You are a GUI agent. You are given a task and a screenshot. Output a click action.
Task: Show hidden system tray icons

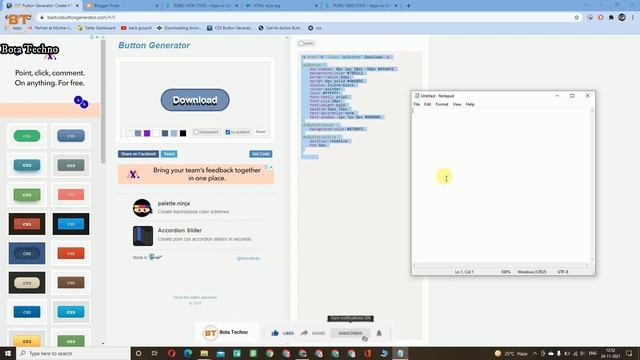(x=535, y=353)
